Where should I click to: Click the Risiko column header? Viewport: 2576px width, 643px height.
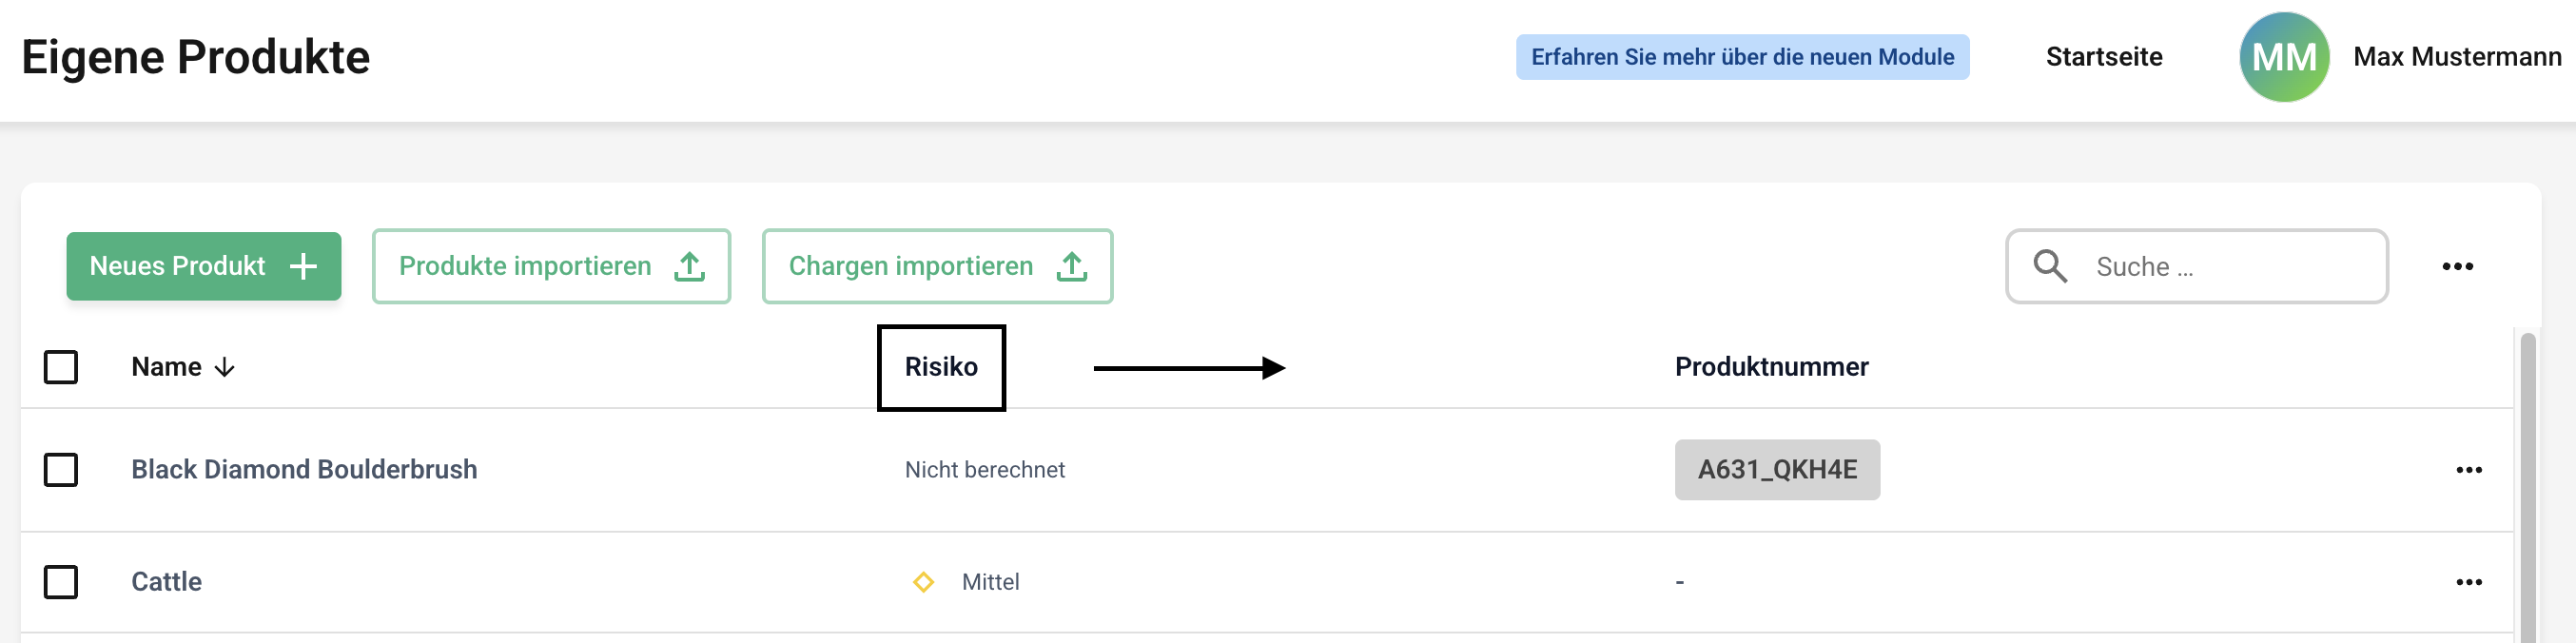coord(941,367)
